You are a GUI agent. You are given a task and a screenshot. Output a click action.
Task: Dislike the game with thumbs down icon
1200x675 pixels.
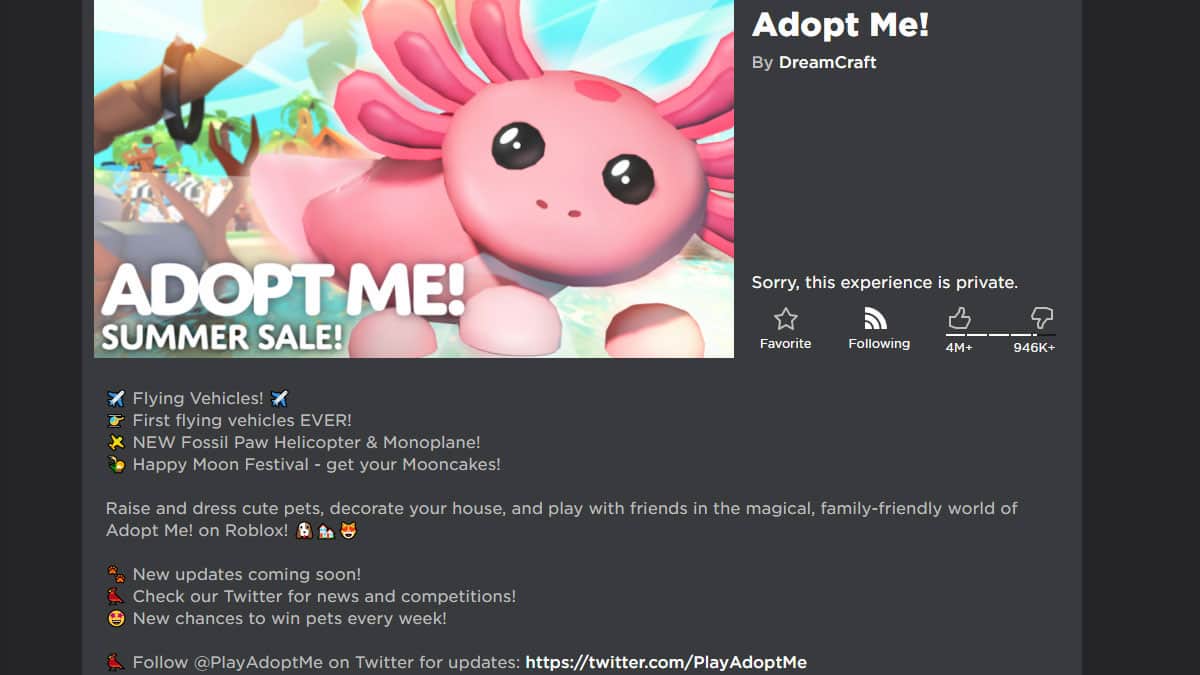pyautogui.click(x=1042, y=319)
